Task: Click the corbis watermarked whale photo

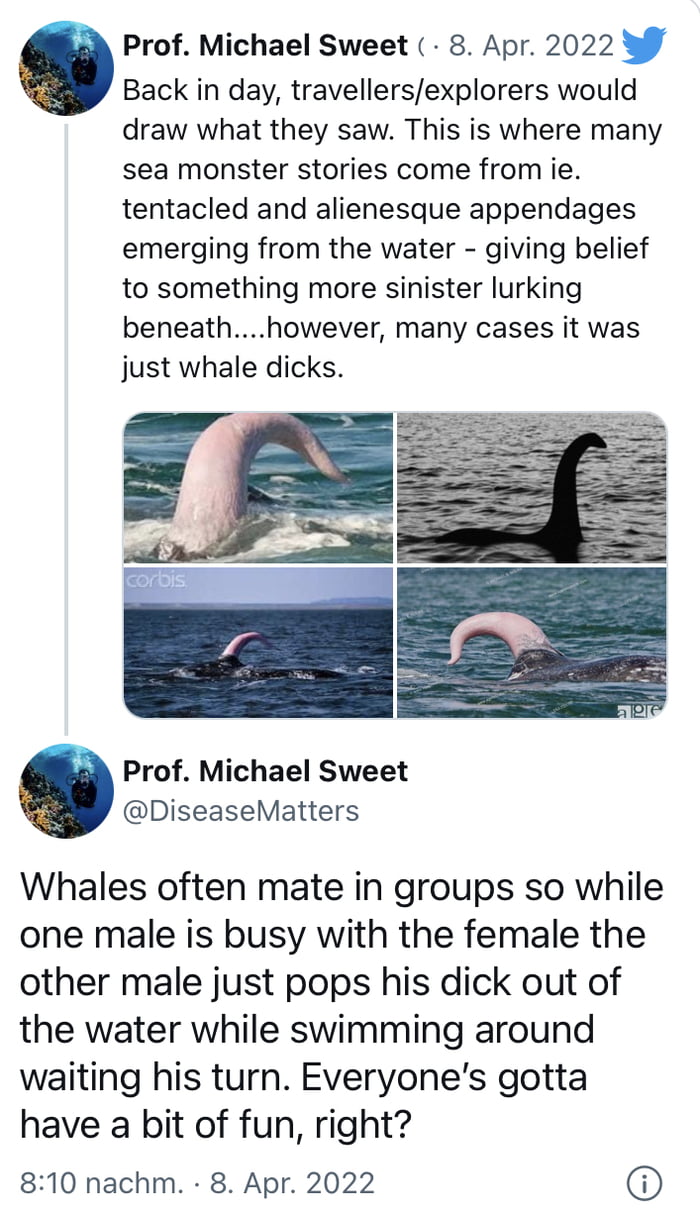Action: point(257,643)
